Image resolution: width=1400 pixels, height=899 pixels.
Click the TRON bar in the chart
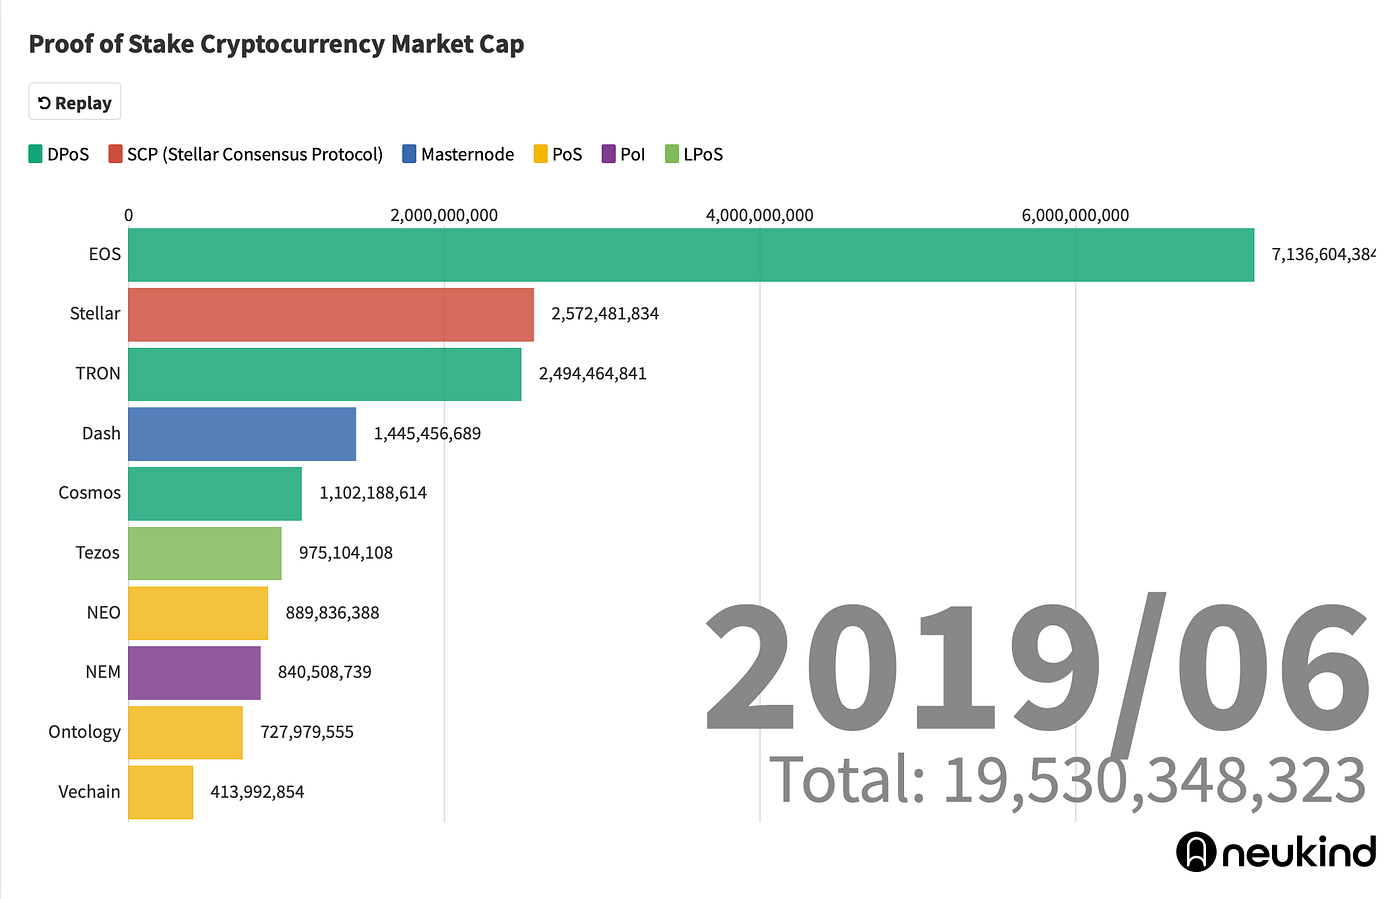[325, 374]
